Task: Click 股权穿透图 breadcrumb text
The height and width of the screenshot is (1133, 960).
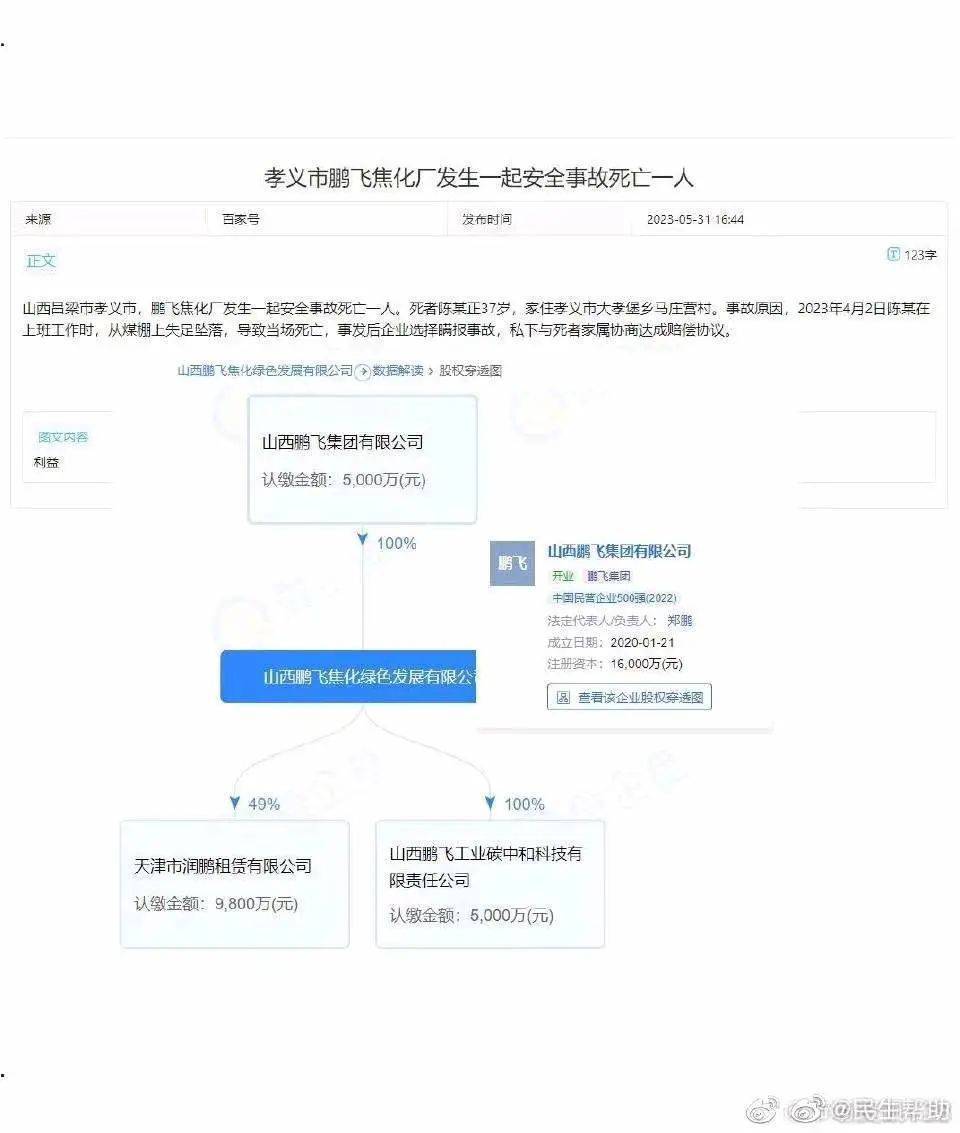Action: (470, 371)
